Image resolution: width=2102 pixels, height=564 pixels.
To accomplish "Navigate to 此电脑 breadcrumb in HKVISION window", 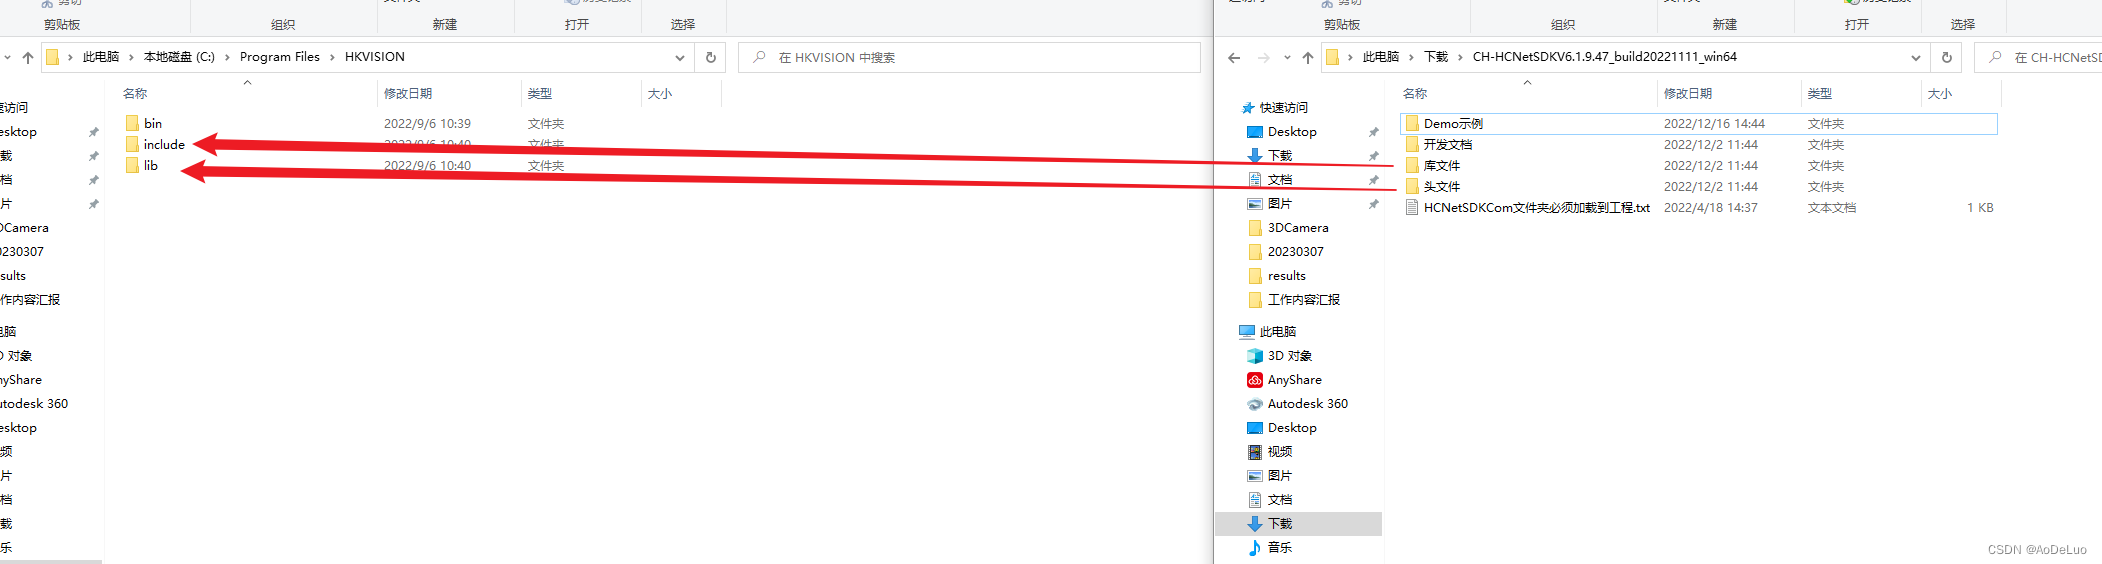I will coord(100,57).
